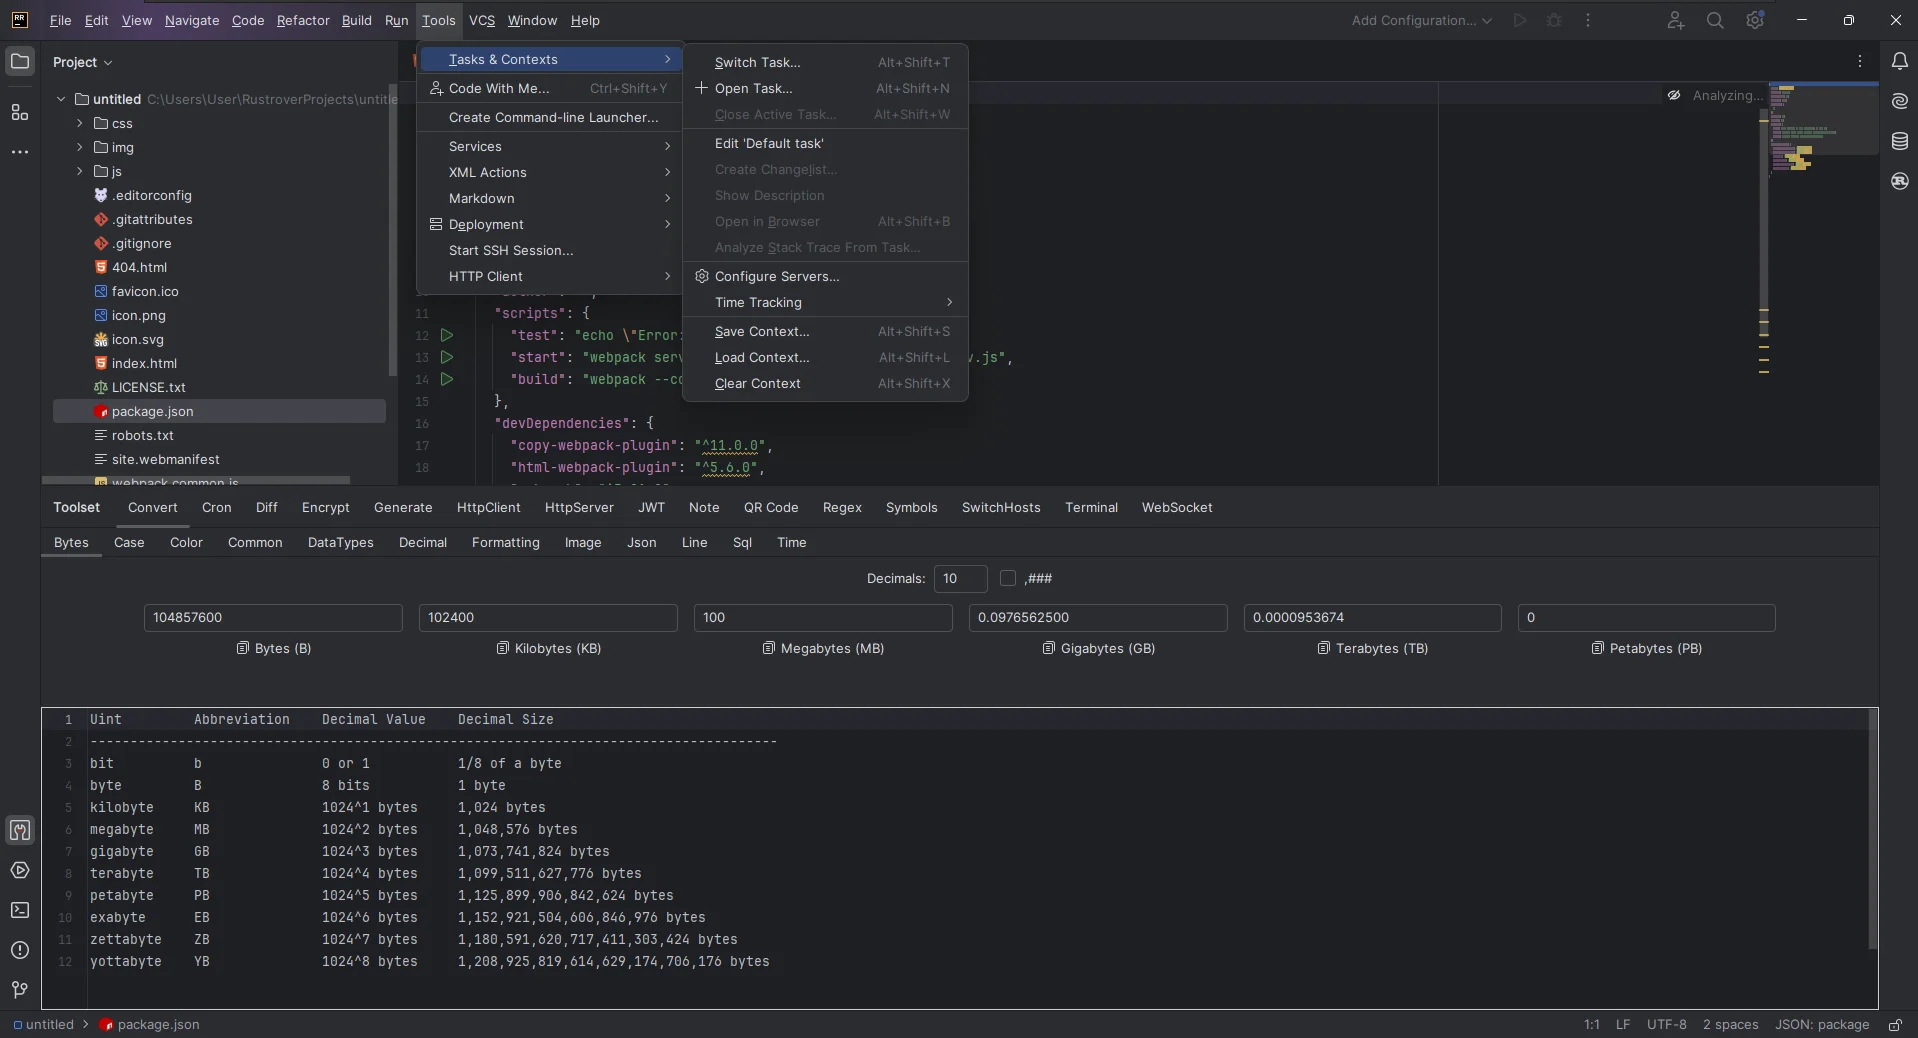Open the Notifications bell icon
1918x1038 pixels.
(1899, 61)
